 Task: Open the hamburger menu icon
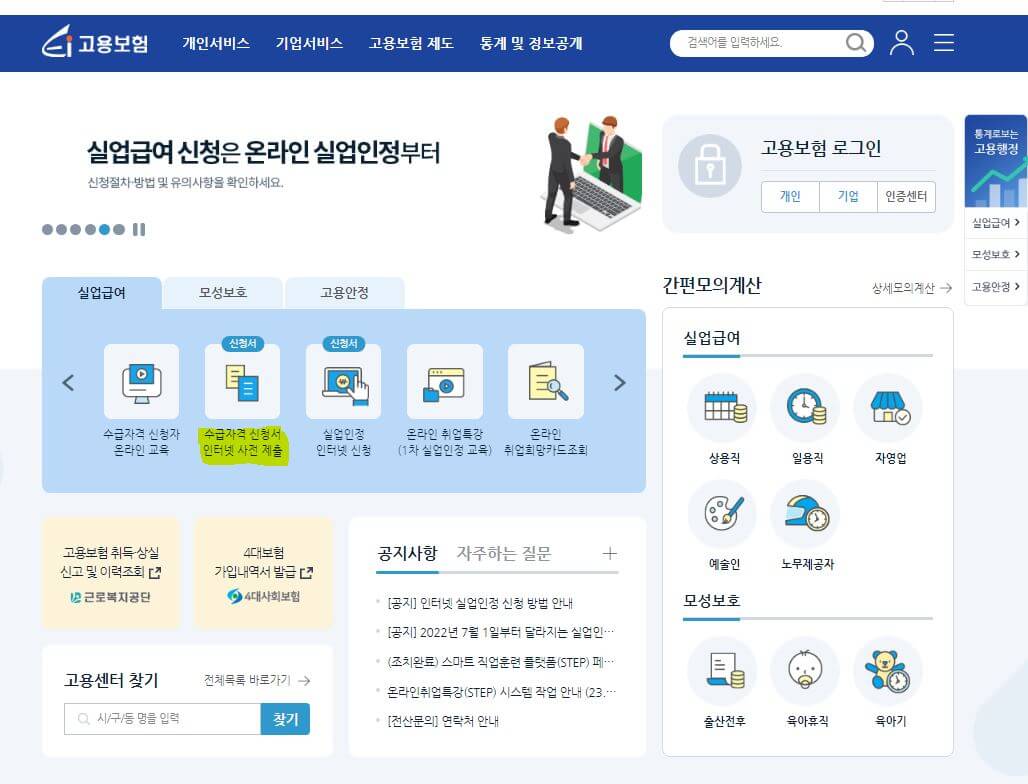943,43
